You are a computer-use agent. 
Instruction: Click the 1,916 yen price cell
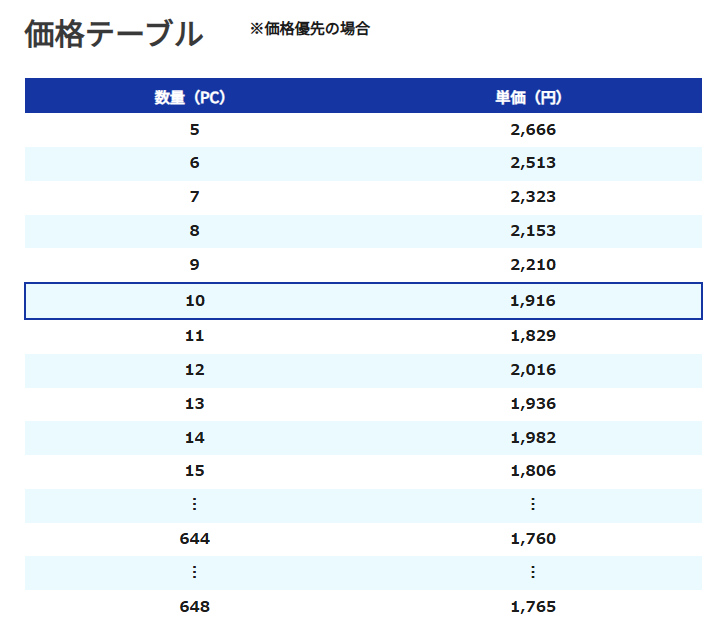(532, 301)
